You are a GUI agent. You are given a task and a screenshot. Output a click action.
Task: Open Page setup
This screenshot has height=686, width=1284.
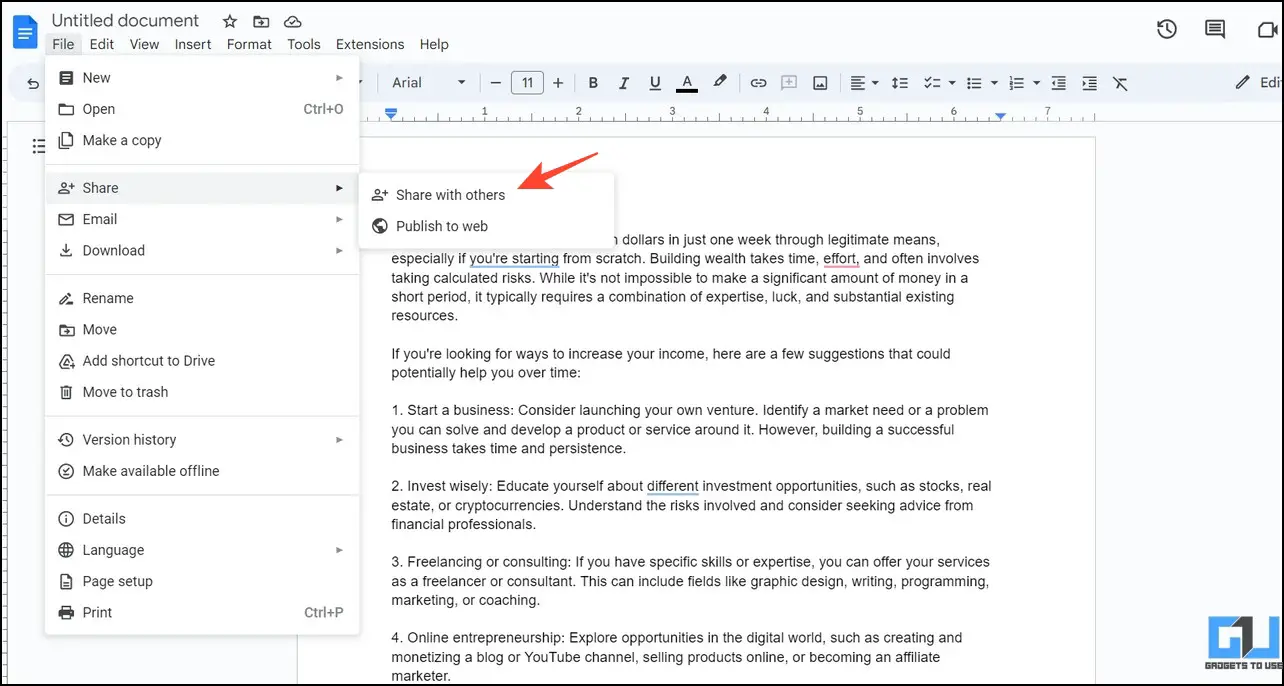[x=202, y=581]
